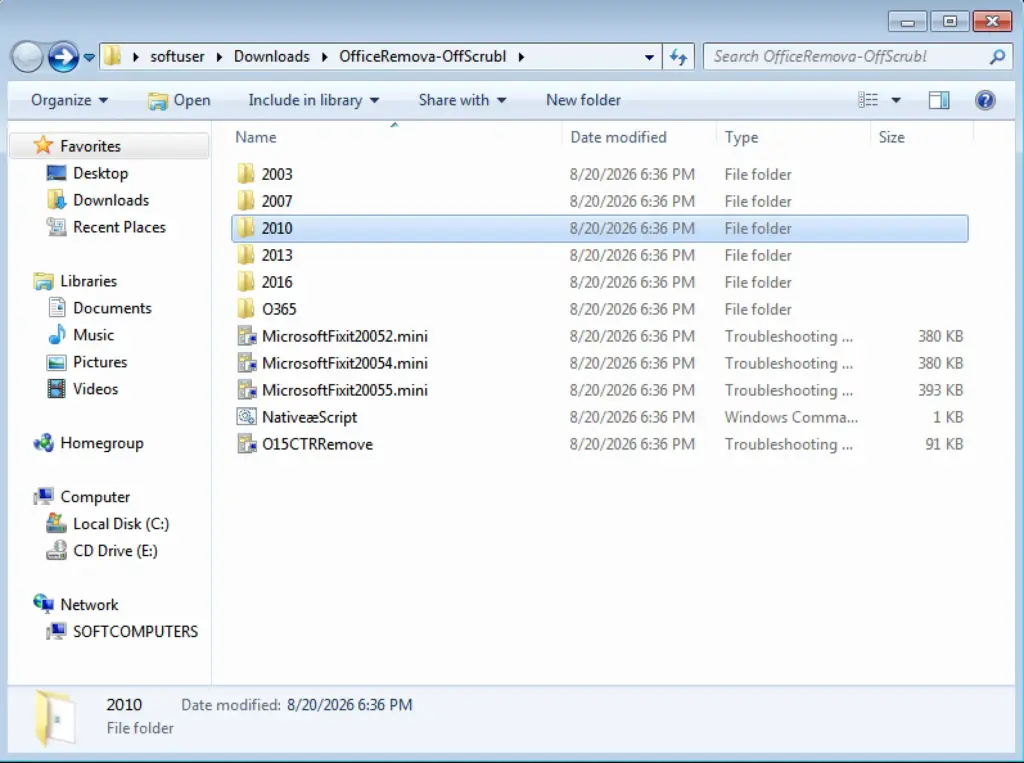Select Network in the navigation pane
1024x763 pixels.
click(x=89, y=605)
